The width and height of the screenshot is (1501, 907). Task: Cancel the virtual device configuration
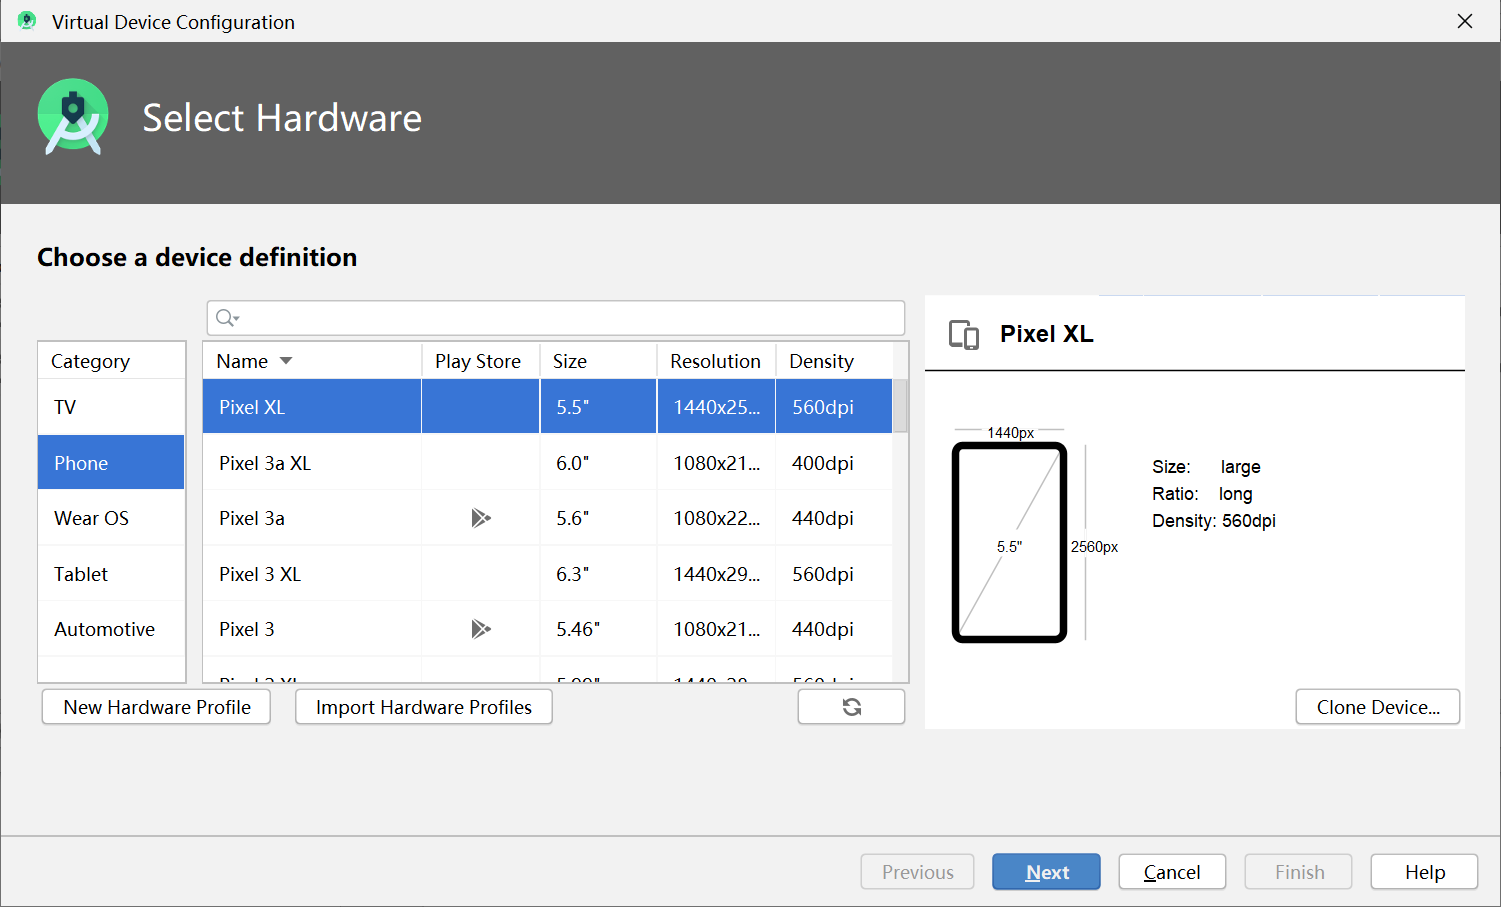(1172, 872)
